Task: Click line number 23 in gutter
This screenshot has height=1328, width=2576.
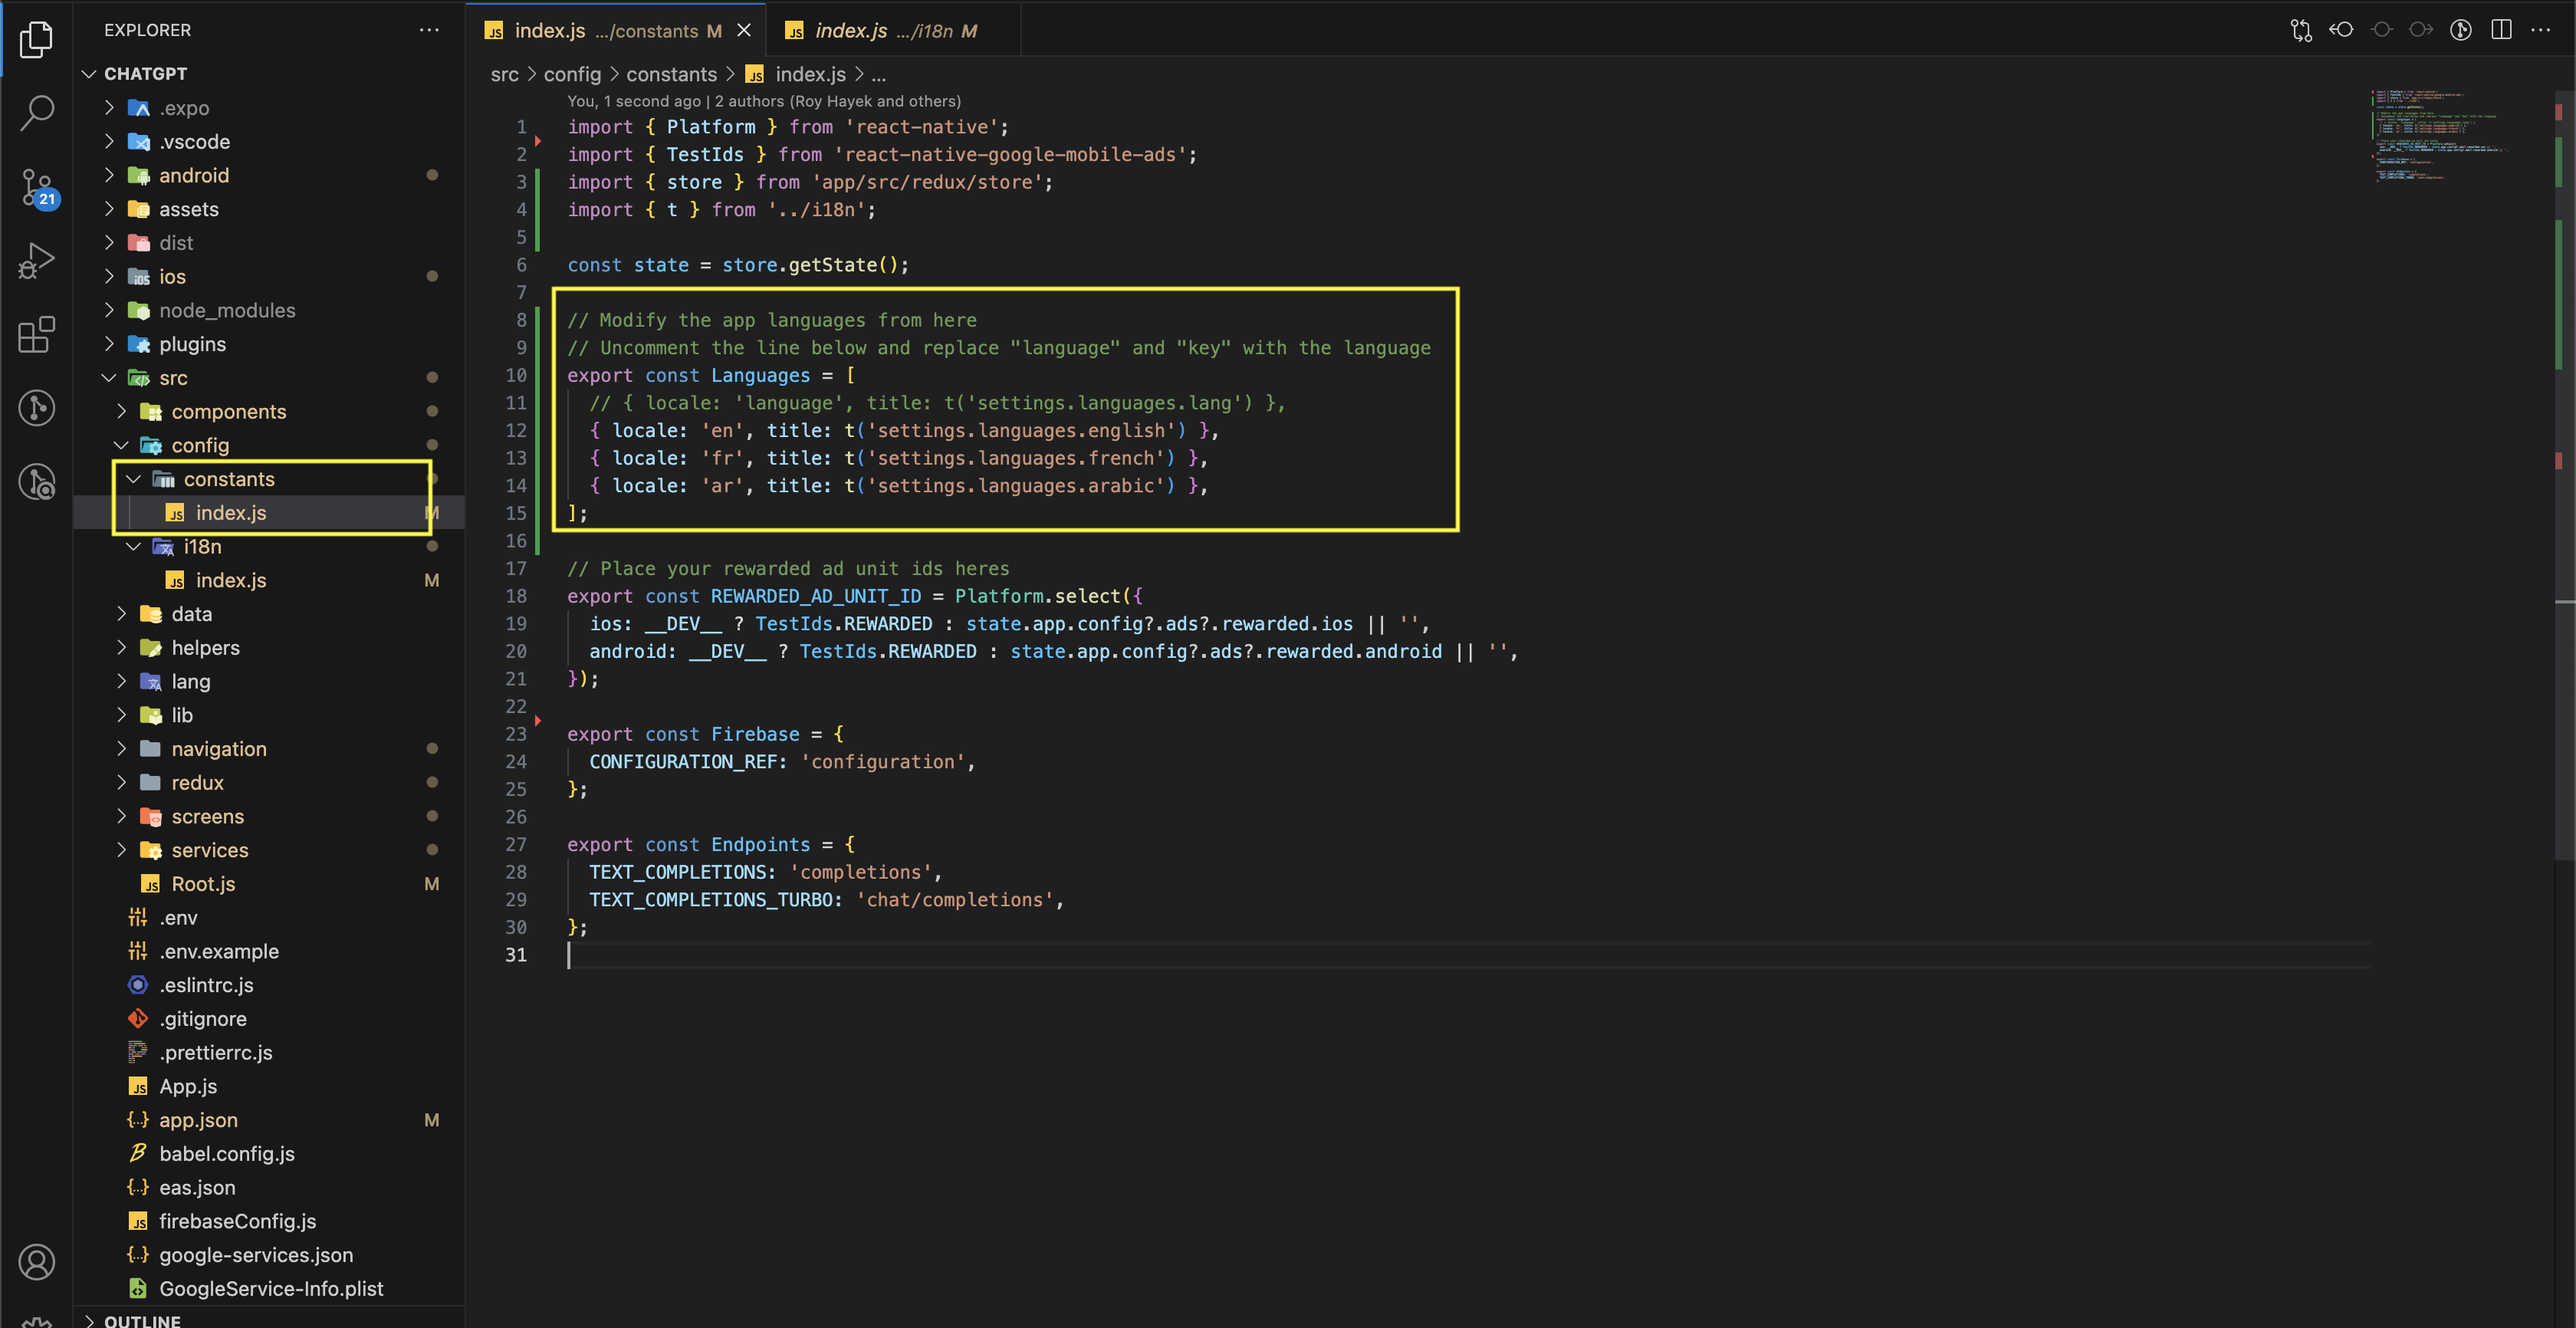Action: tap(515, 734)
